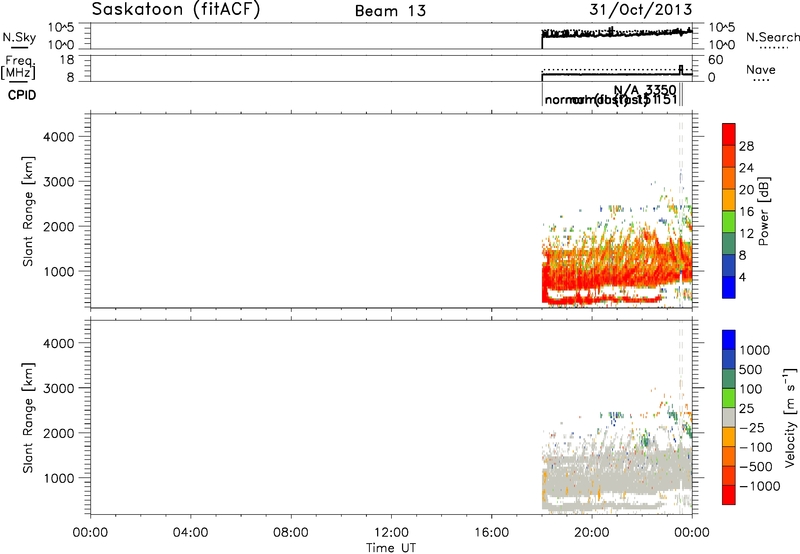Select the Beam 13 label
Image resolution: width=800 pixels, height=554 pixels.
click(x=390, y=11)
